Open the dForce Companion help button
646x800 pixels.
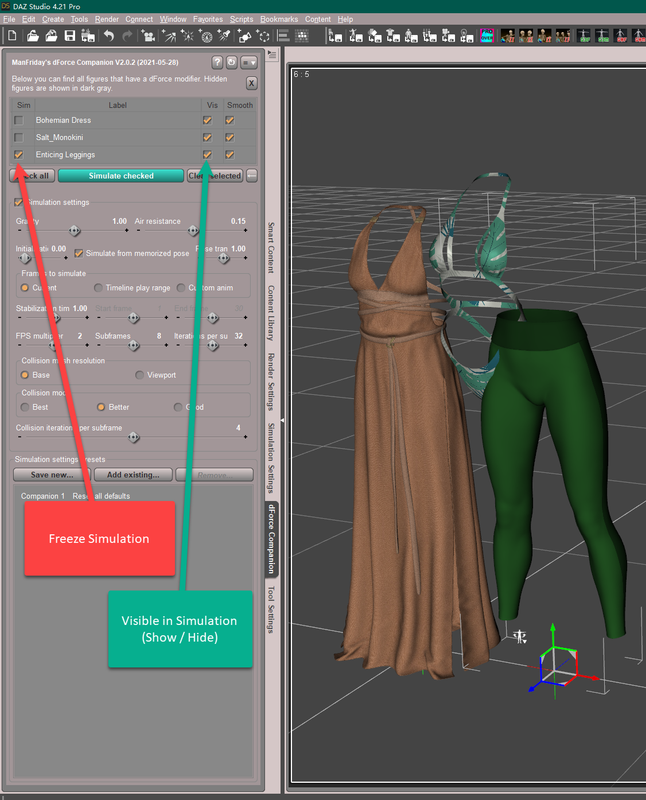pos(217,62)
